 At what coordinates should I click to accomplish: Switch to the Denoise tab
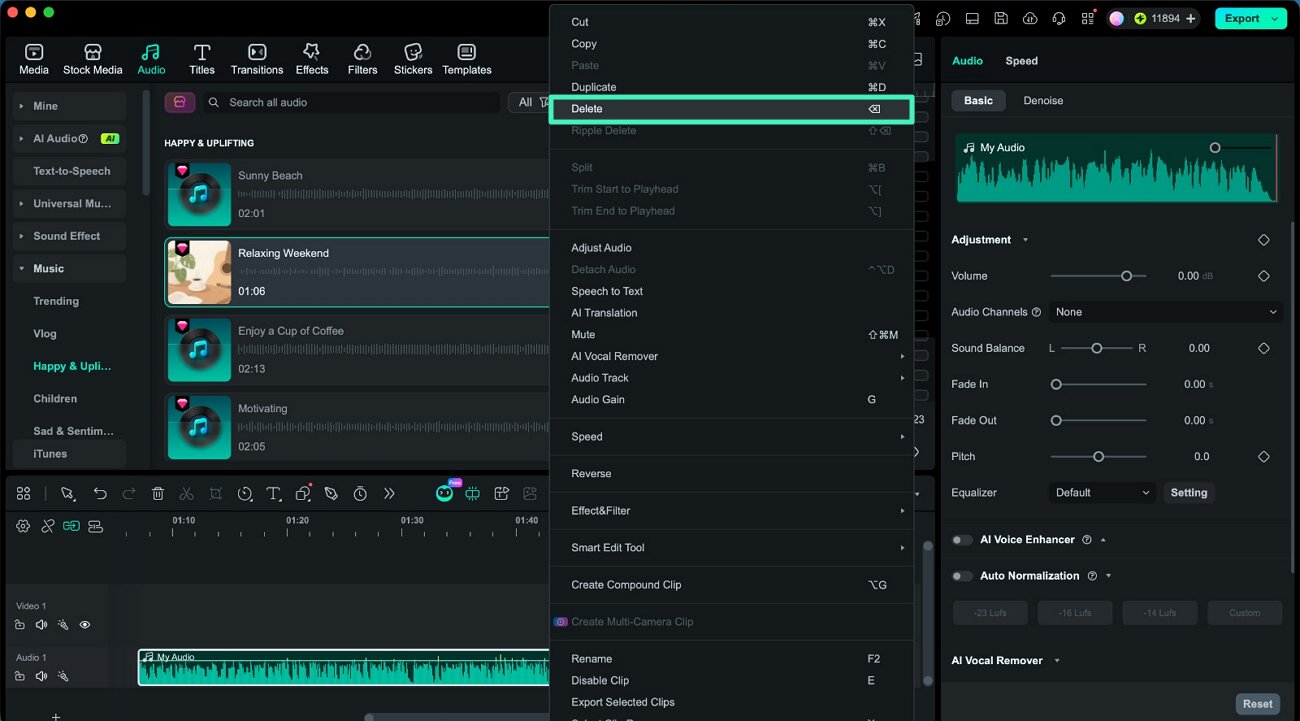tap(1043, 101)
